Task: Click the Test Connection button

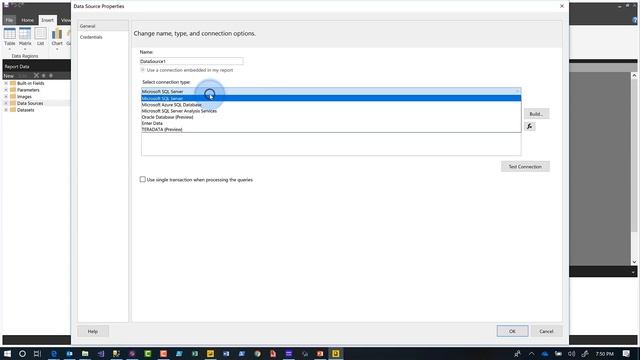Action: (x=525, y=167)
